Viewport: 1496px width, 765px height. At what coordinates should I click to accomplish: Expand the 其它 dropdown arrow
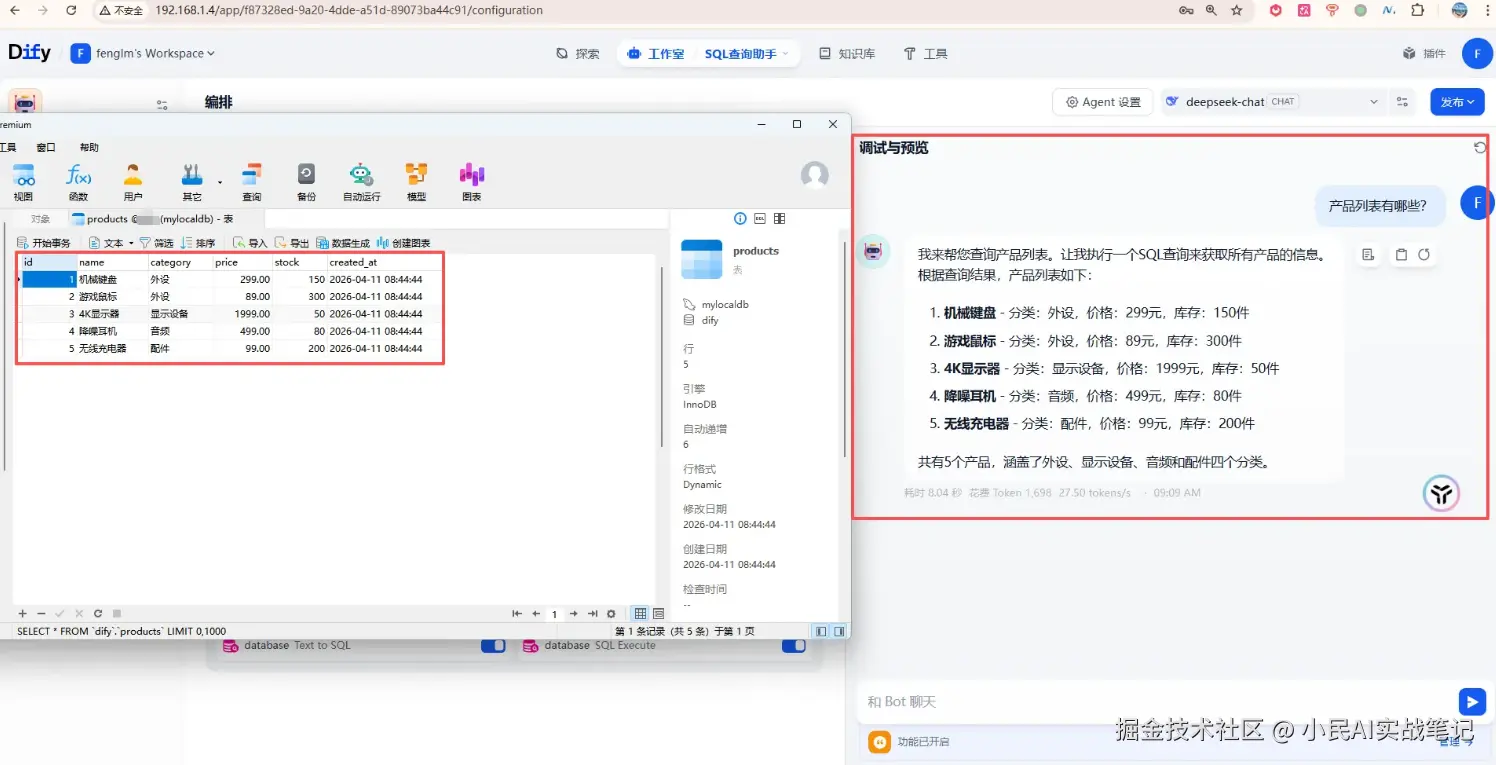[219, 181]
